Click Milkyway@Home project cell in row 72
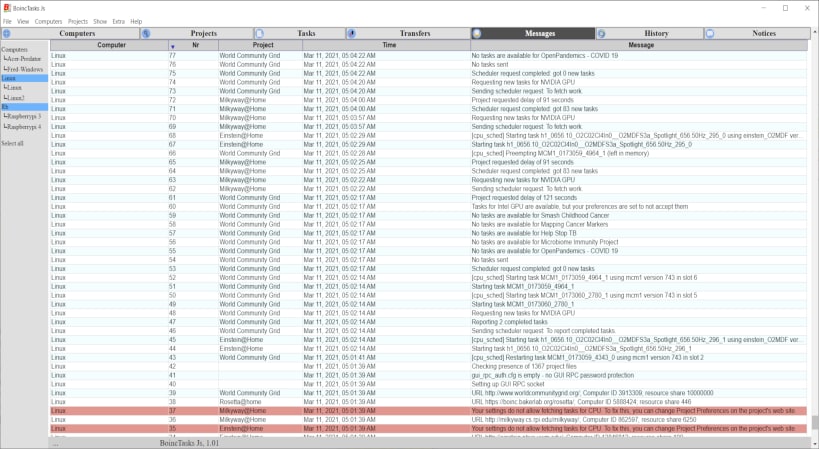The height and width of the screenshot is (449, 819). 242,100
